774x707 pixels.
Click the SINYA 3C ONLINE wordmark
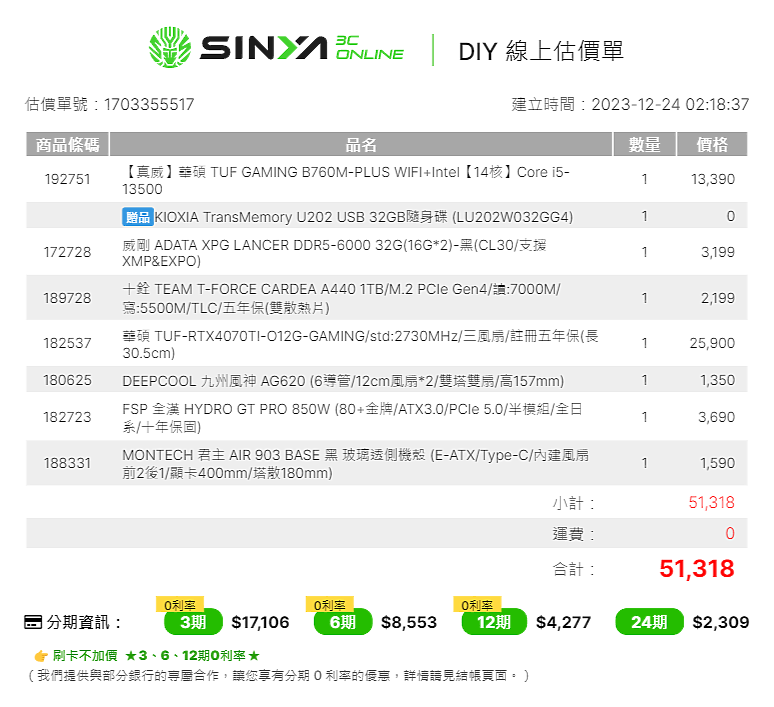(302, 48)
